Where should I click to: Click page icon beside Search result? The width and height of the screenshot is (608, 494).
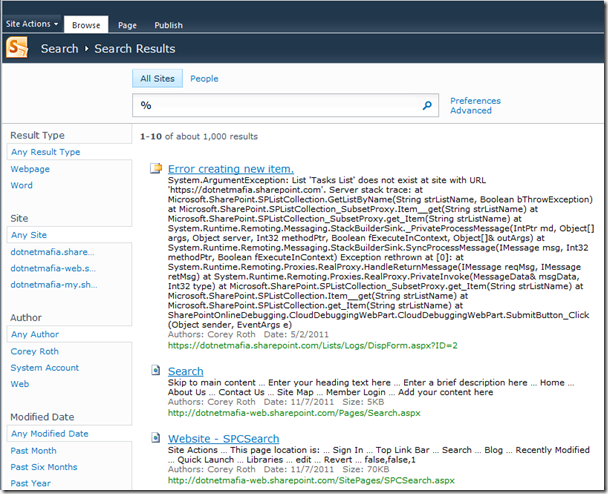pos(155,370)
